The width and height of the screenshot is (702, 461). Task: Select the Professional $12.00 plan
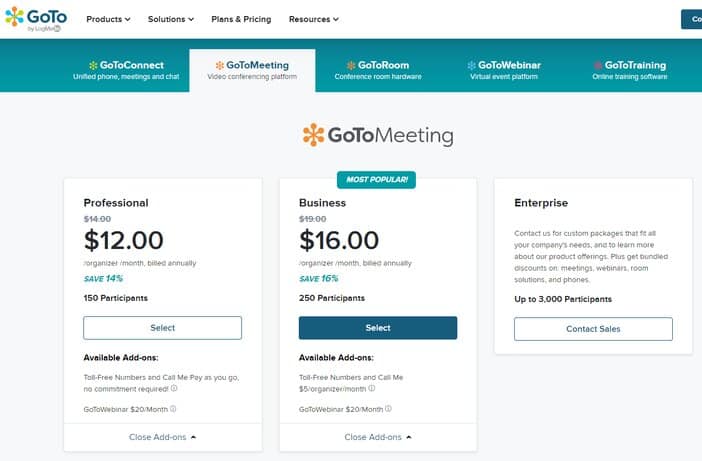163,328
